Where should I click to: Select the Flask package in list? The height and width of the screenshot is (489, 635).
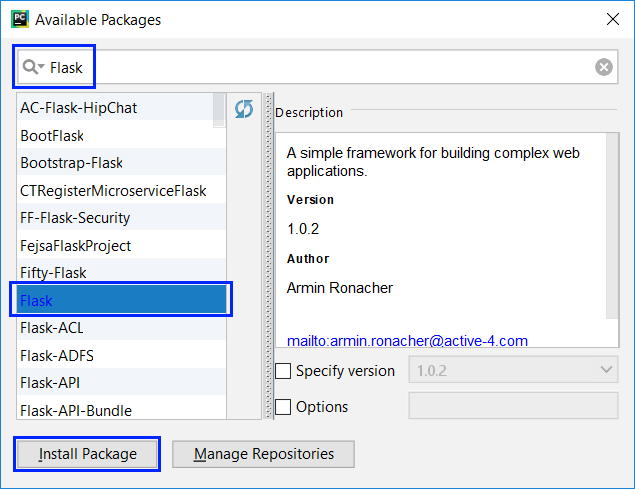coord(118,300)
